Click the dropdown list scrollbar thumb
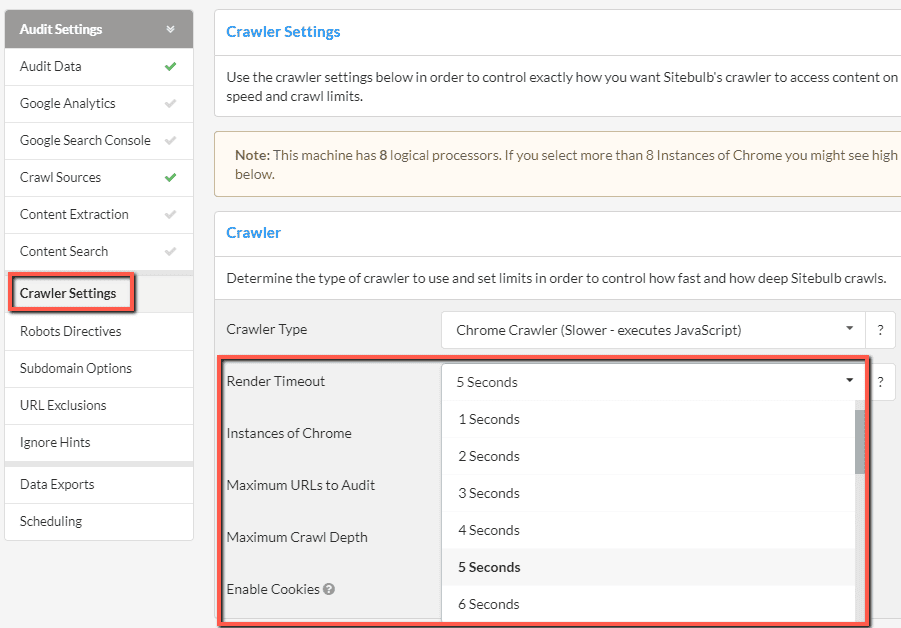This screenshot has width=901, height=628. (x=860, y=440)
